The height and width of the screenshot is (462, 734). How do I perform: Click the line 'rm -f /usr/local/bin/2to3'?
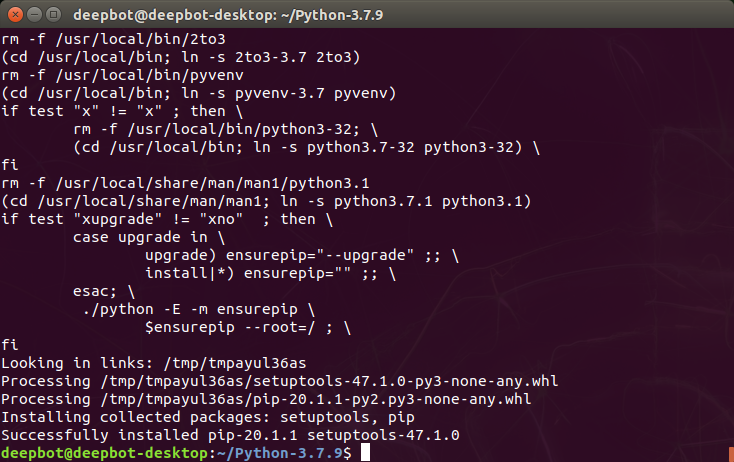tap(113, 39)
